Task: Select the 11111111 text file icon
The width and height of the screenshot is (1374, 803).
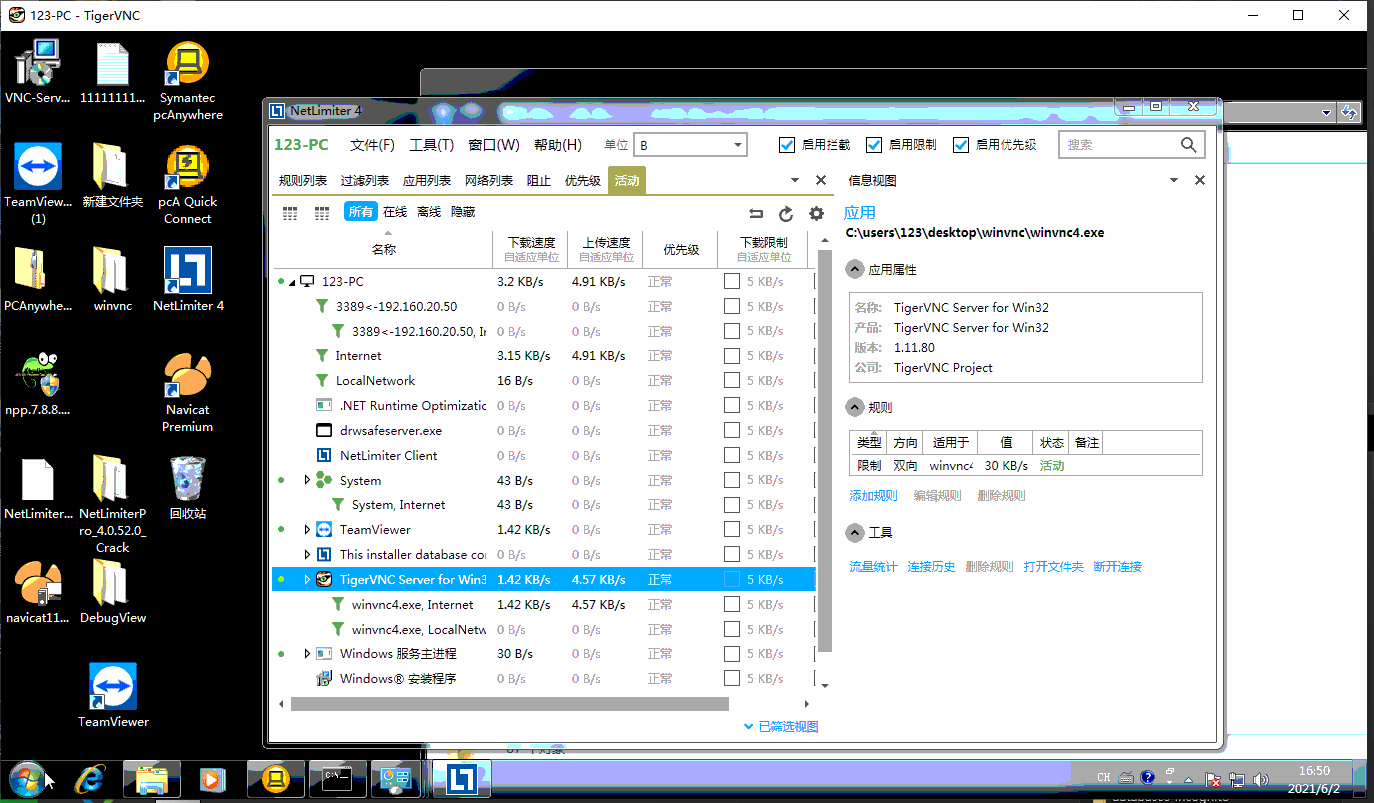Action: (x=112, y=73)
